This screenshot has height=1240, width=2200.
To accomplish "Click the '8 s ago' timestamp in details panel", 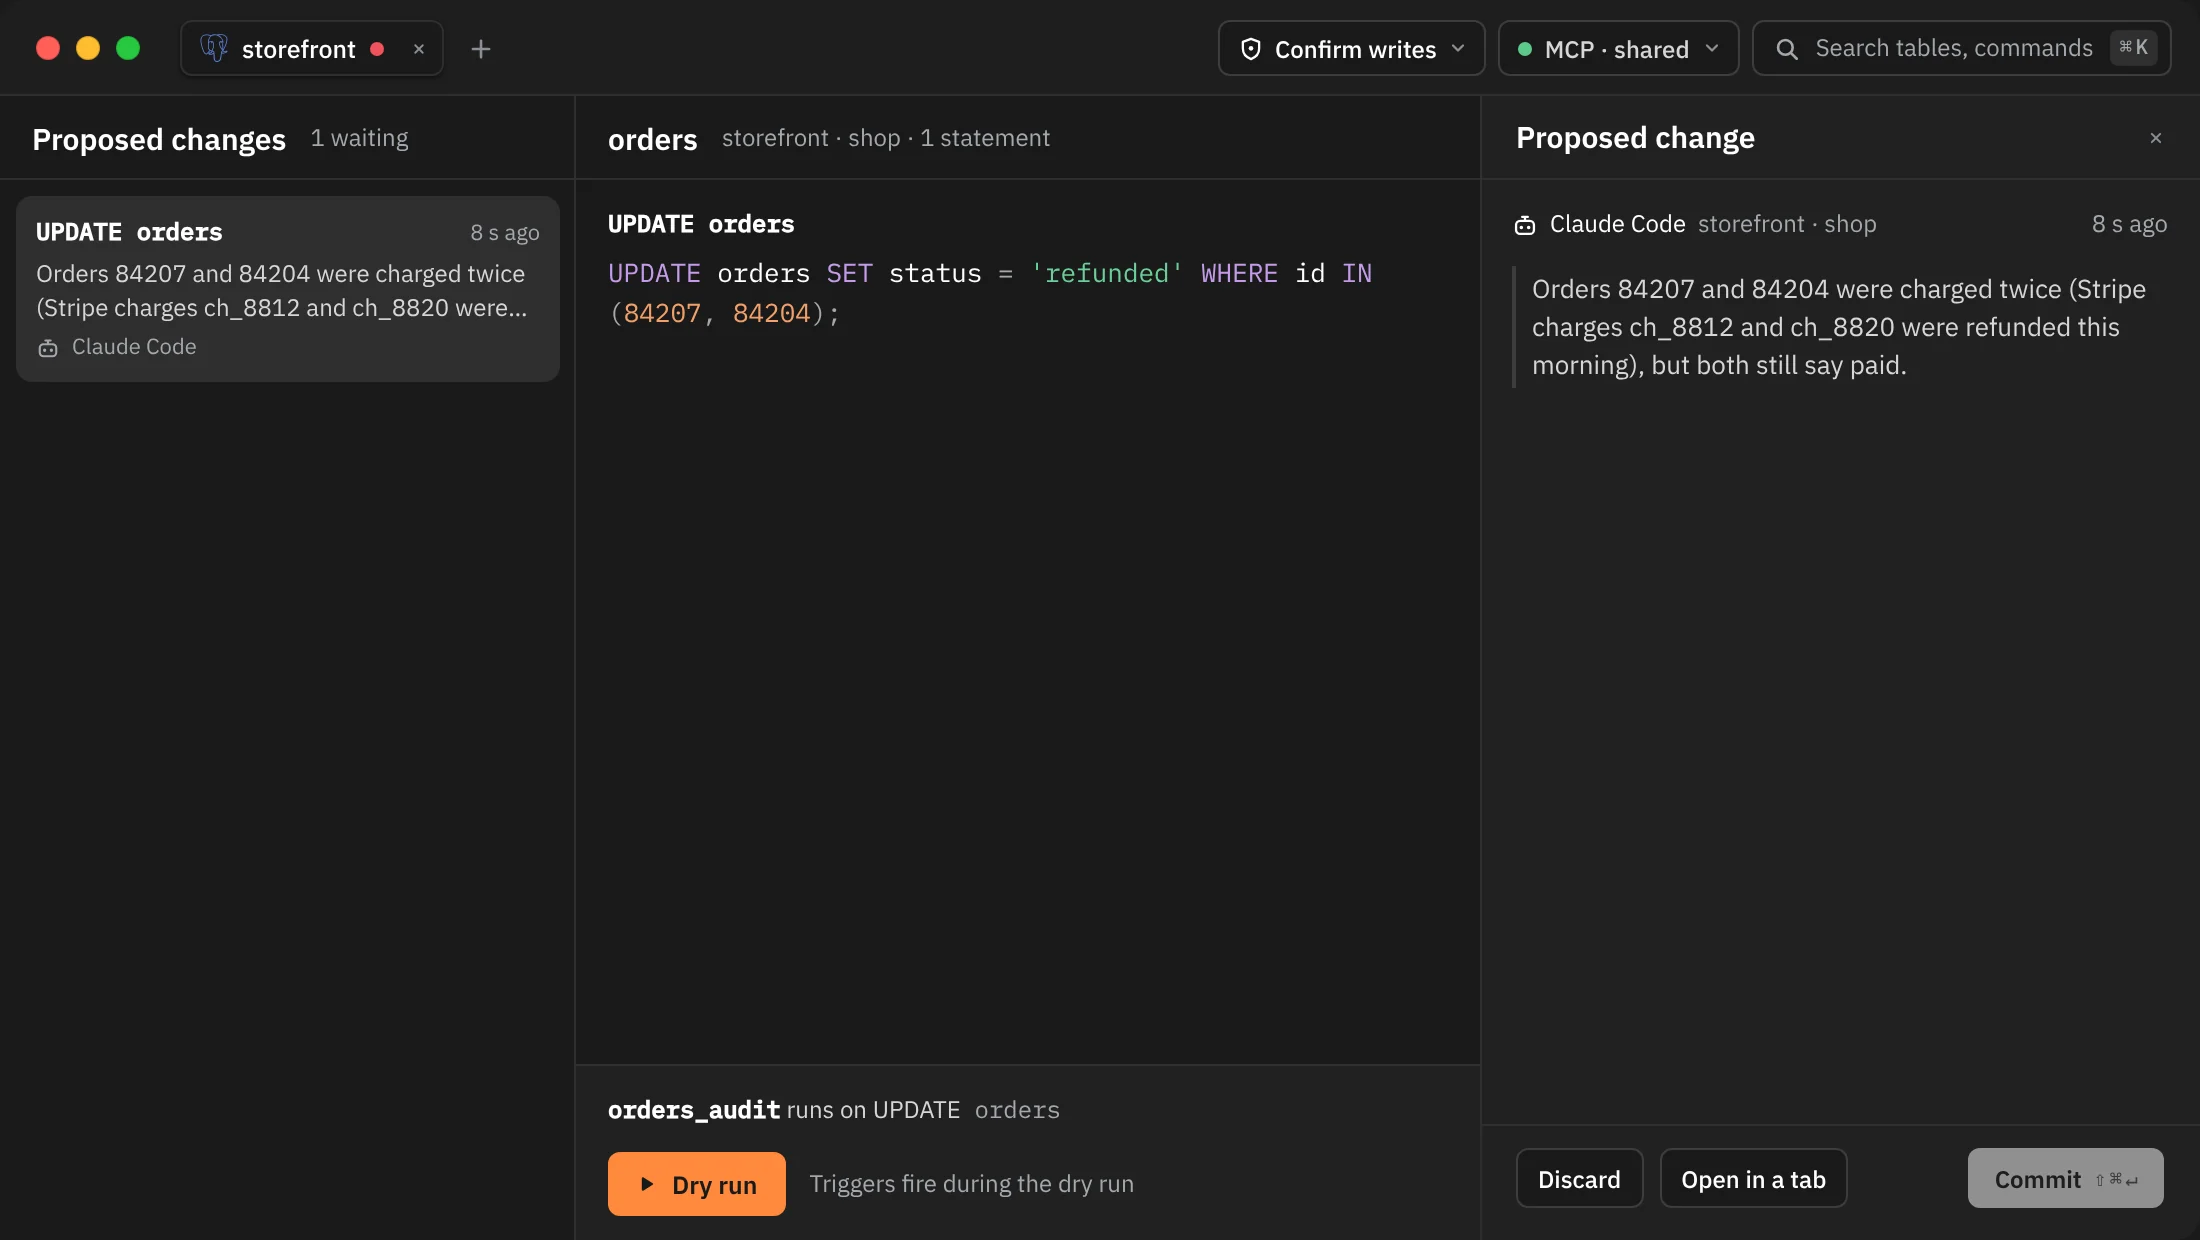I will tap(2129, 224).
